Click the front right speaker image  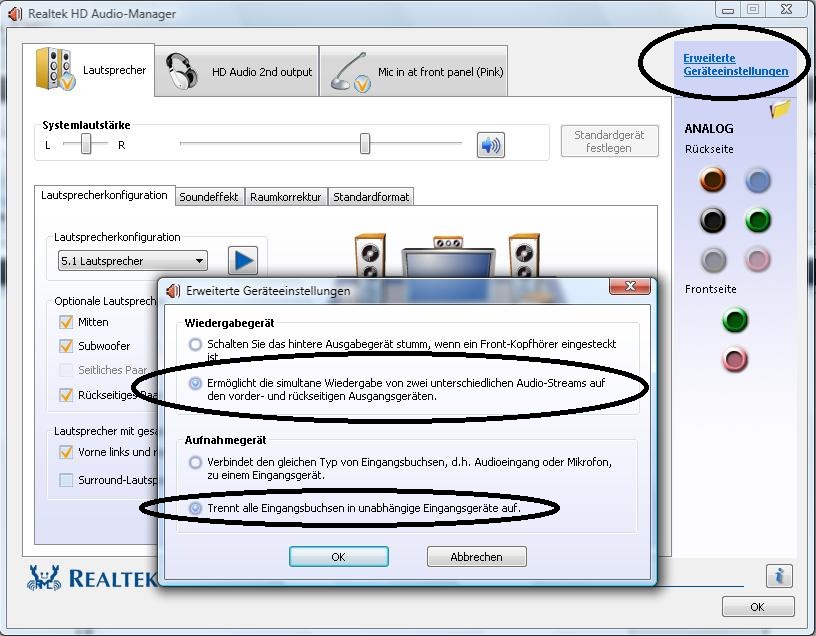pyautogui.click(x=524, y=255)
